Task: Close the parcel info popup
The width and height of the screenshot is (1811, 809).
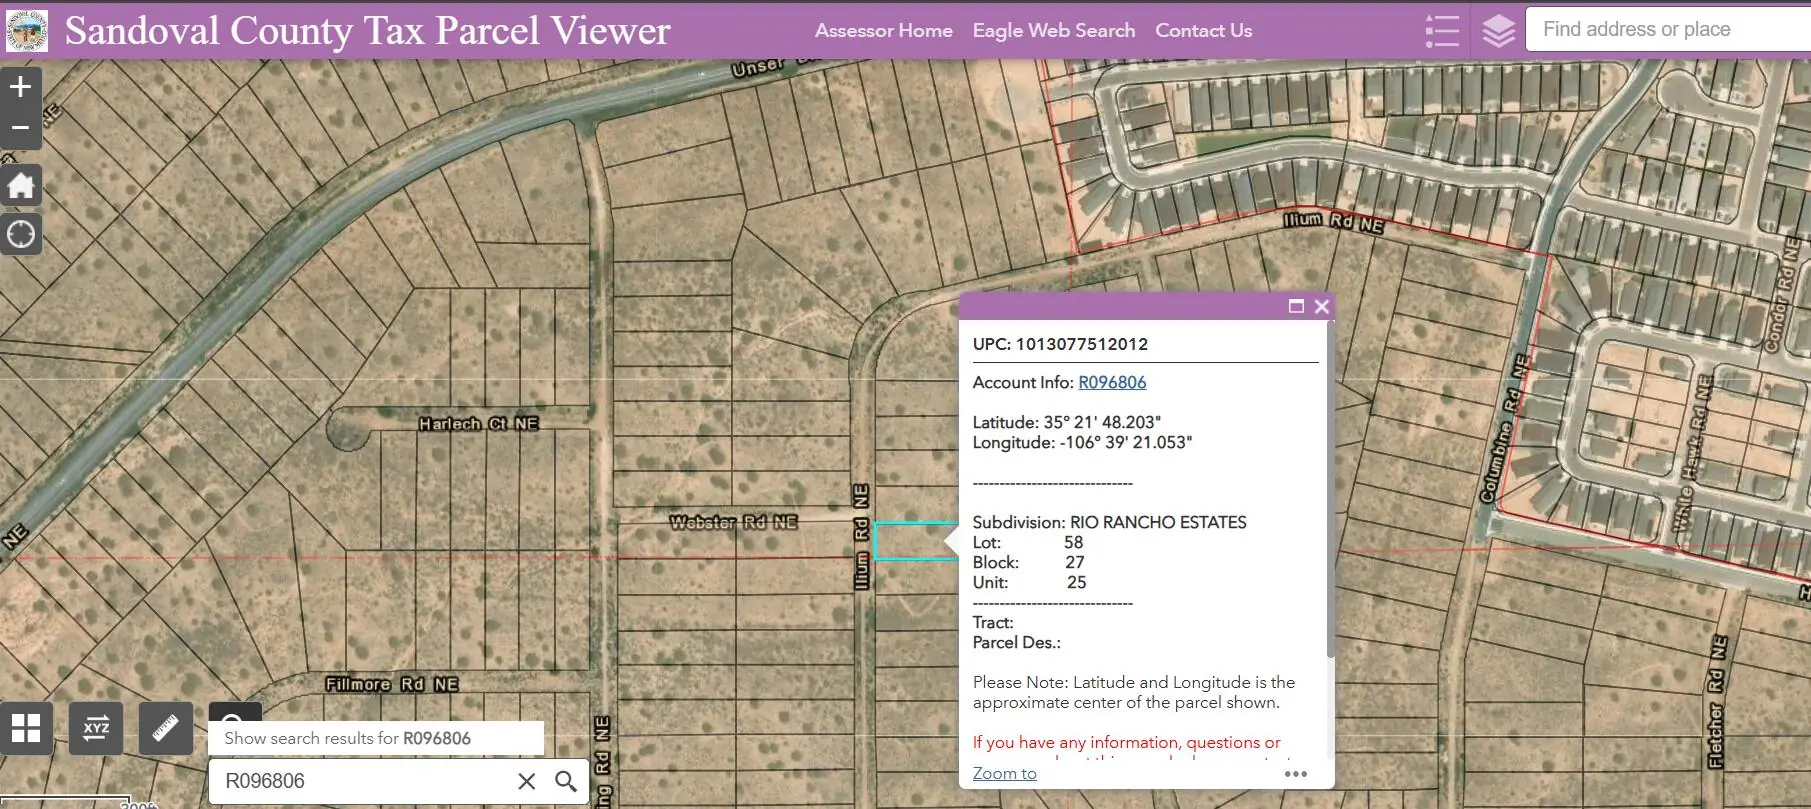Action: point(1321,306)
